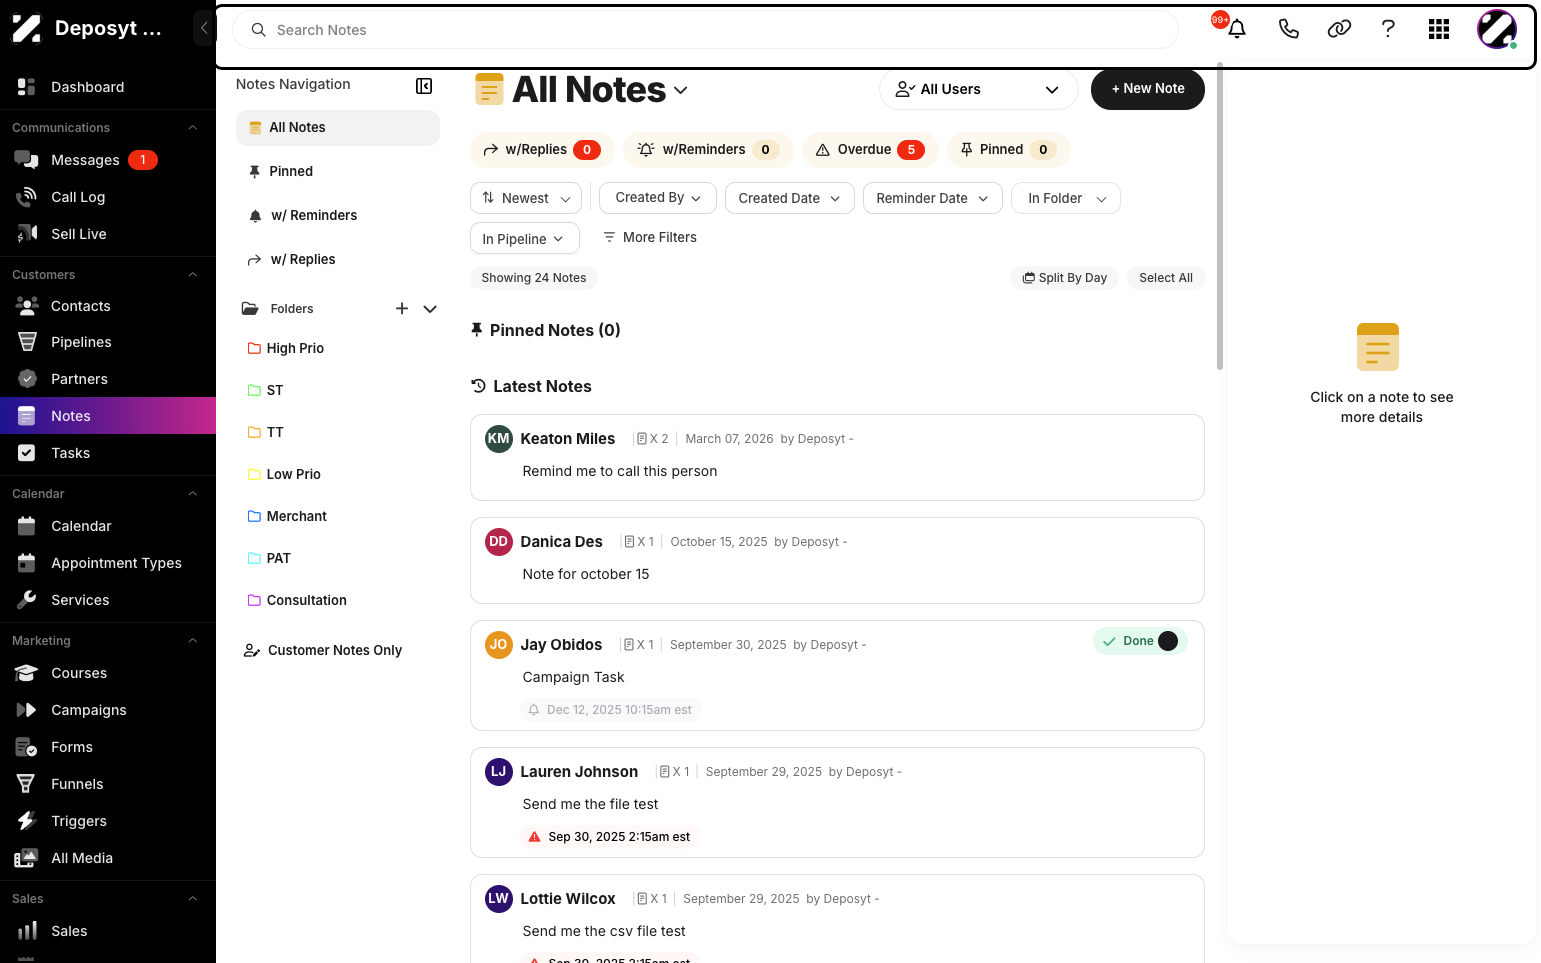The width and height of the screenshot is (1541, 963).
Task: Click Select All button
Action: coord(1166,278)
